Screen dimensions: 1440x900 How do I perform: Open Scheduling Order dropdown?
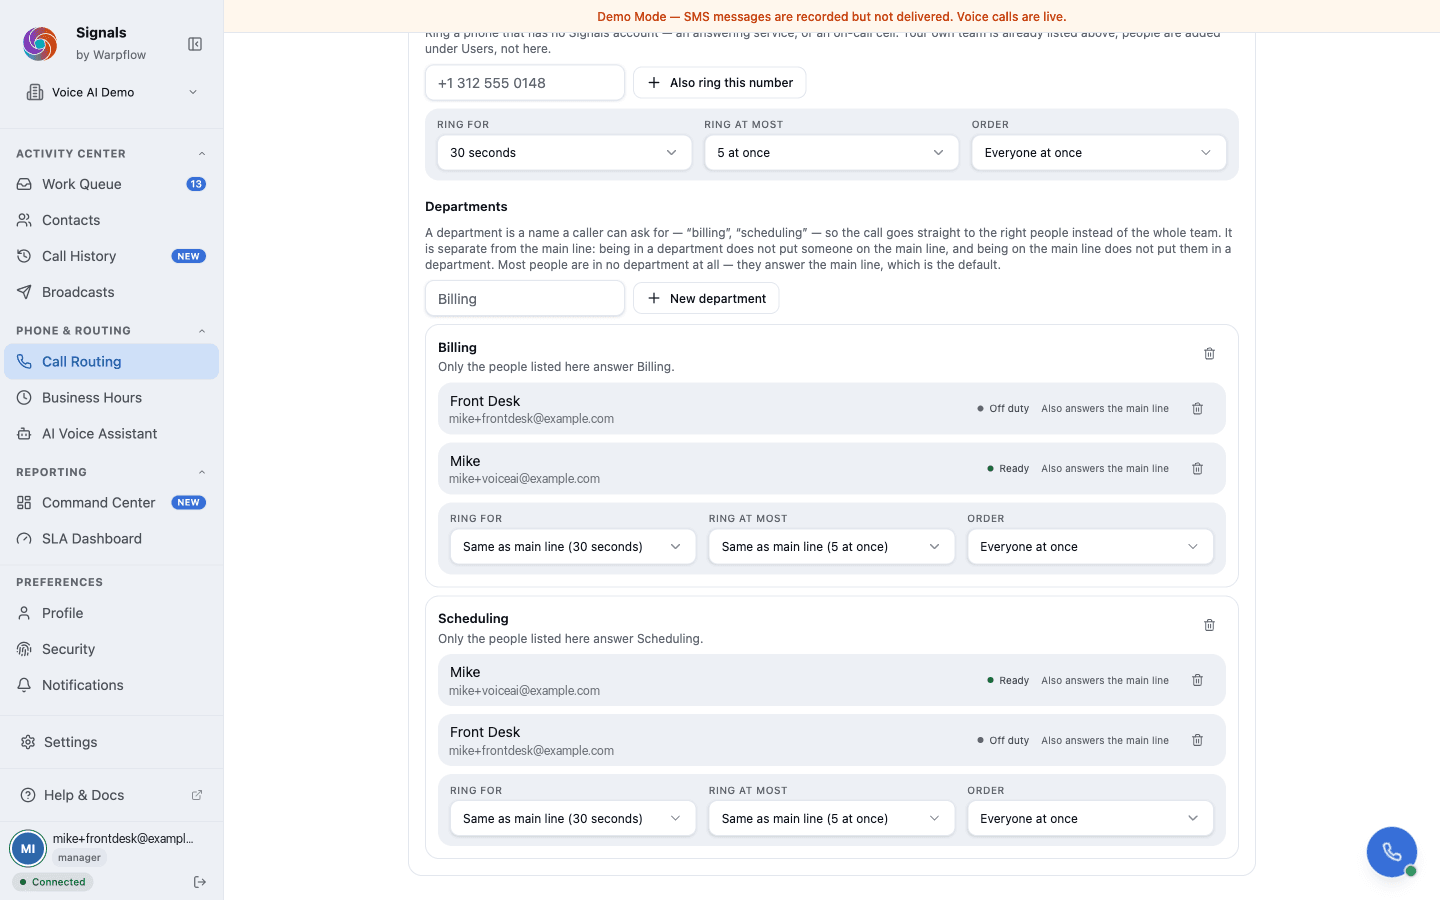pos(1090,819)
